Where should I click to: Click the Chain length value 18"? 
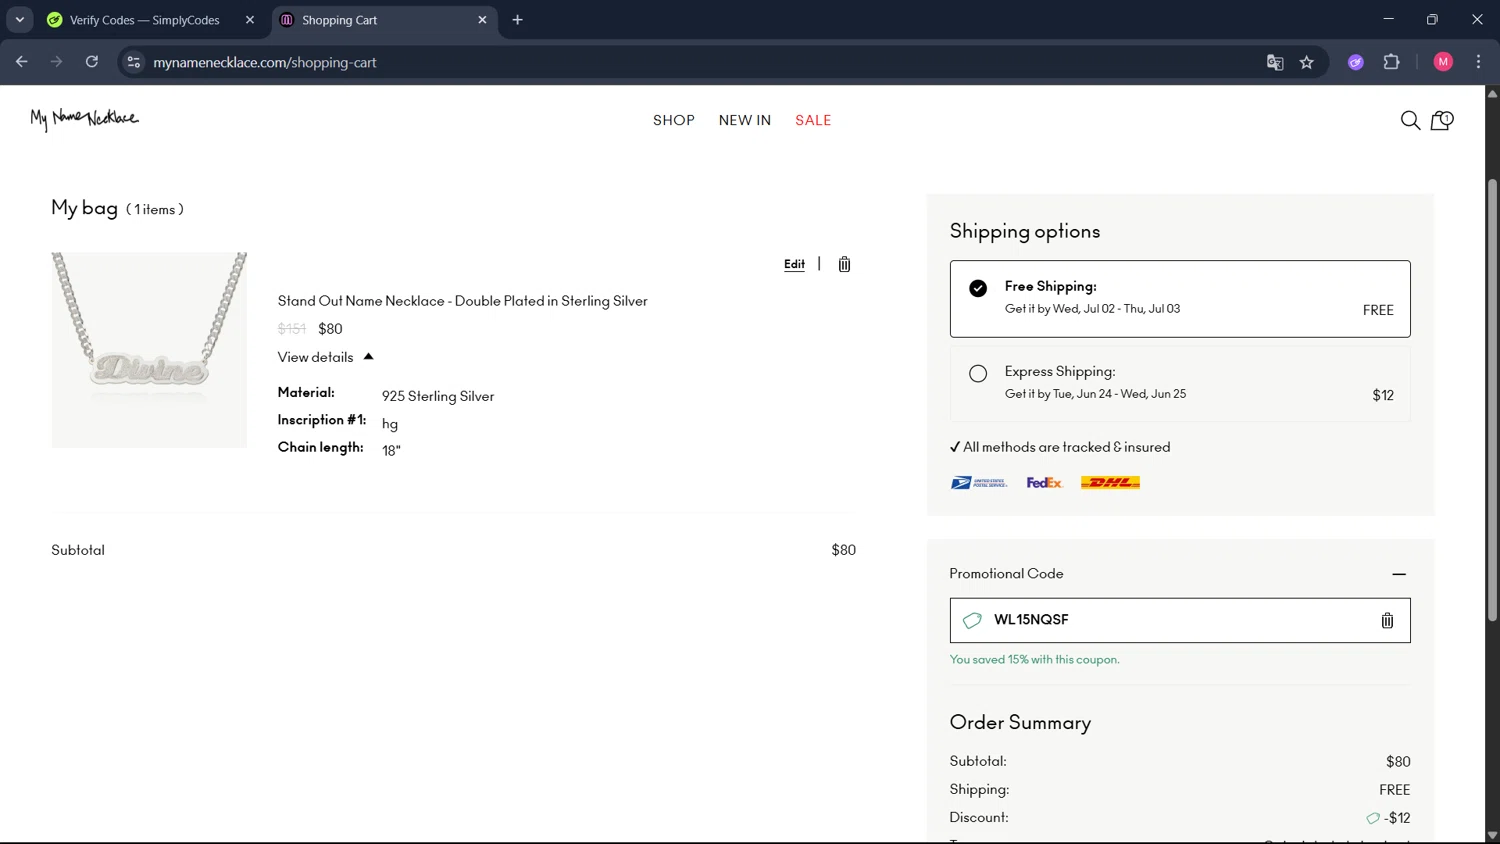pyautogui.click(x=391, y=450)
